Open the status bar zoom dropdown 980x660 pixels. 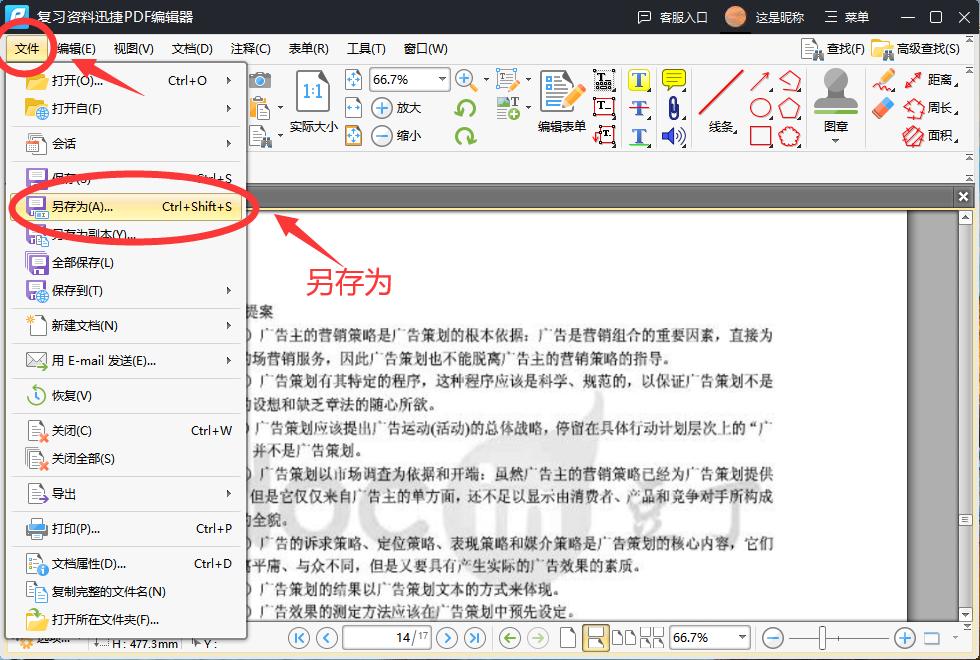pos(741,637)
